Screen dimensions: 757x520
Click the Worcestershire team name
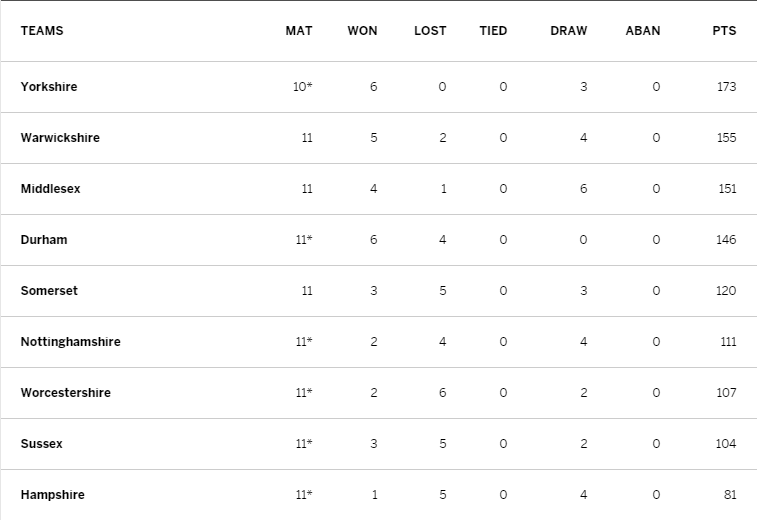tap(66, 393)
